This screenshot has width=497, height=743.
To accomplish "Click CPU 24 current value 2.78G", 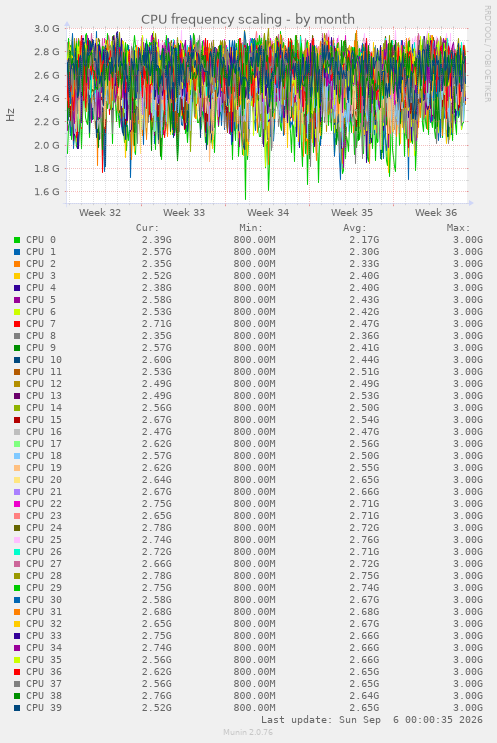I will [157, 528].
